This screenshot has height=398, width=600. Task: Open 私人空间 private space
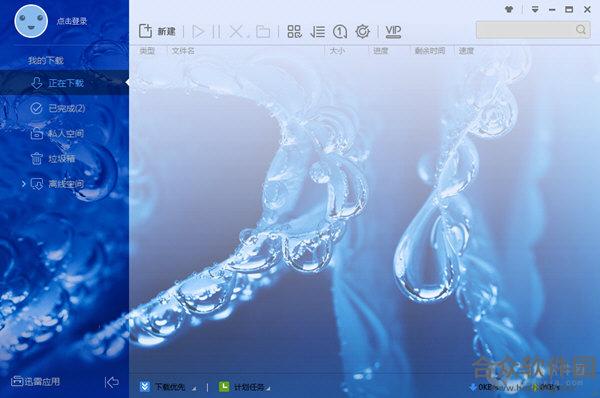(64, 134)
